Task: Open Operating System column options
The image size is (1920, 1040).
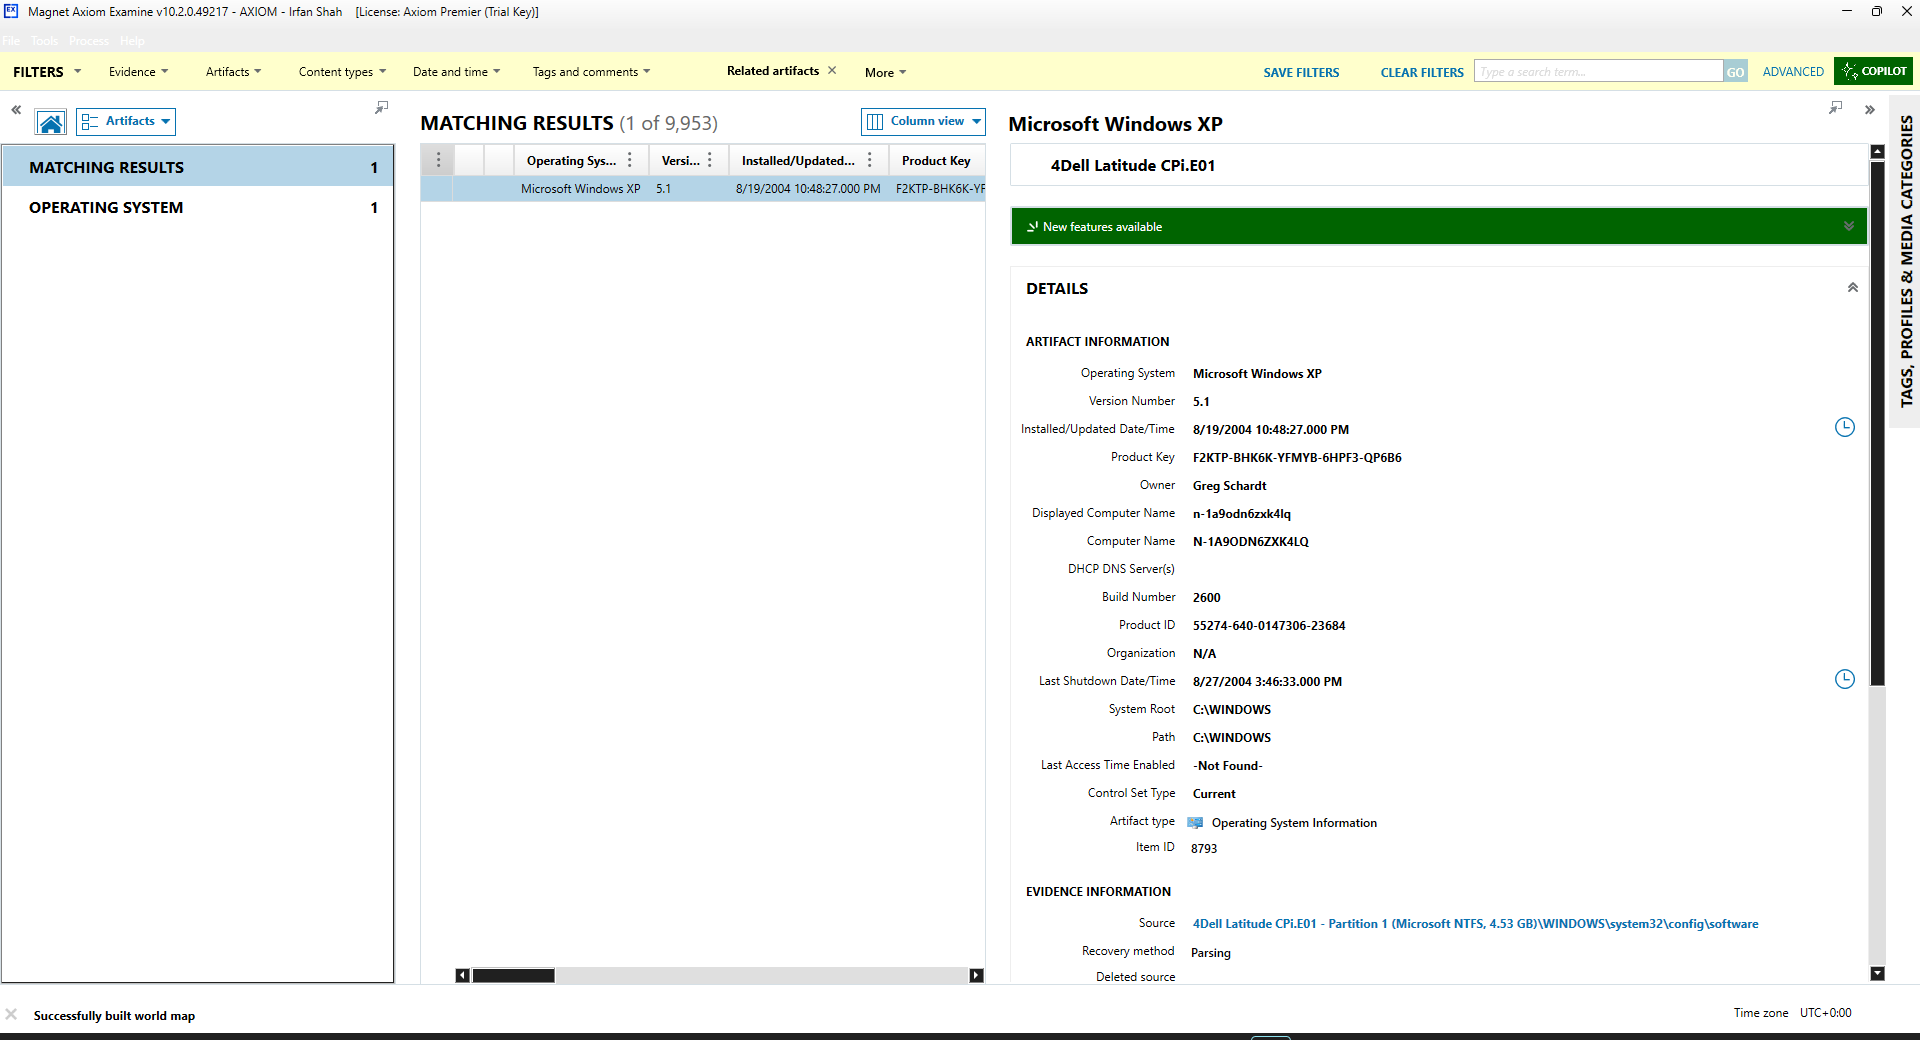Action: (x=630, y=160)
